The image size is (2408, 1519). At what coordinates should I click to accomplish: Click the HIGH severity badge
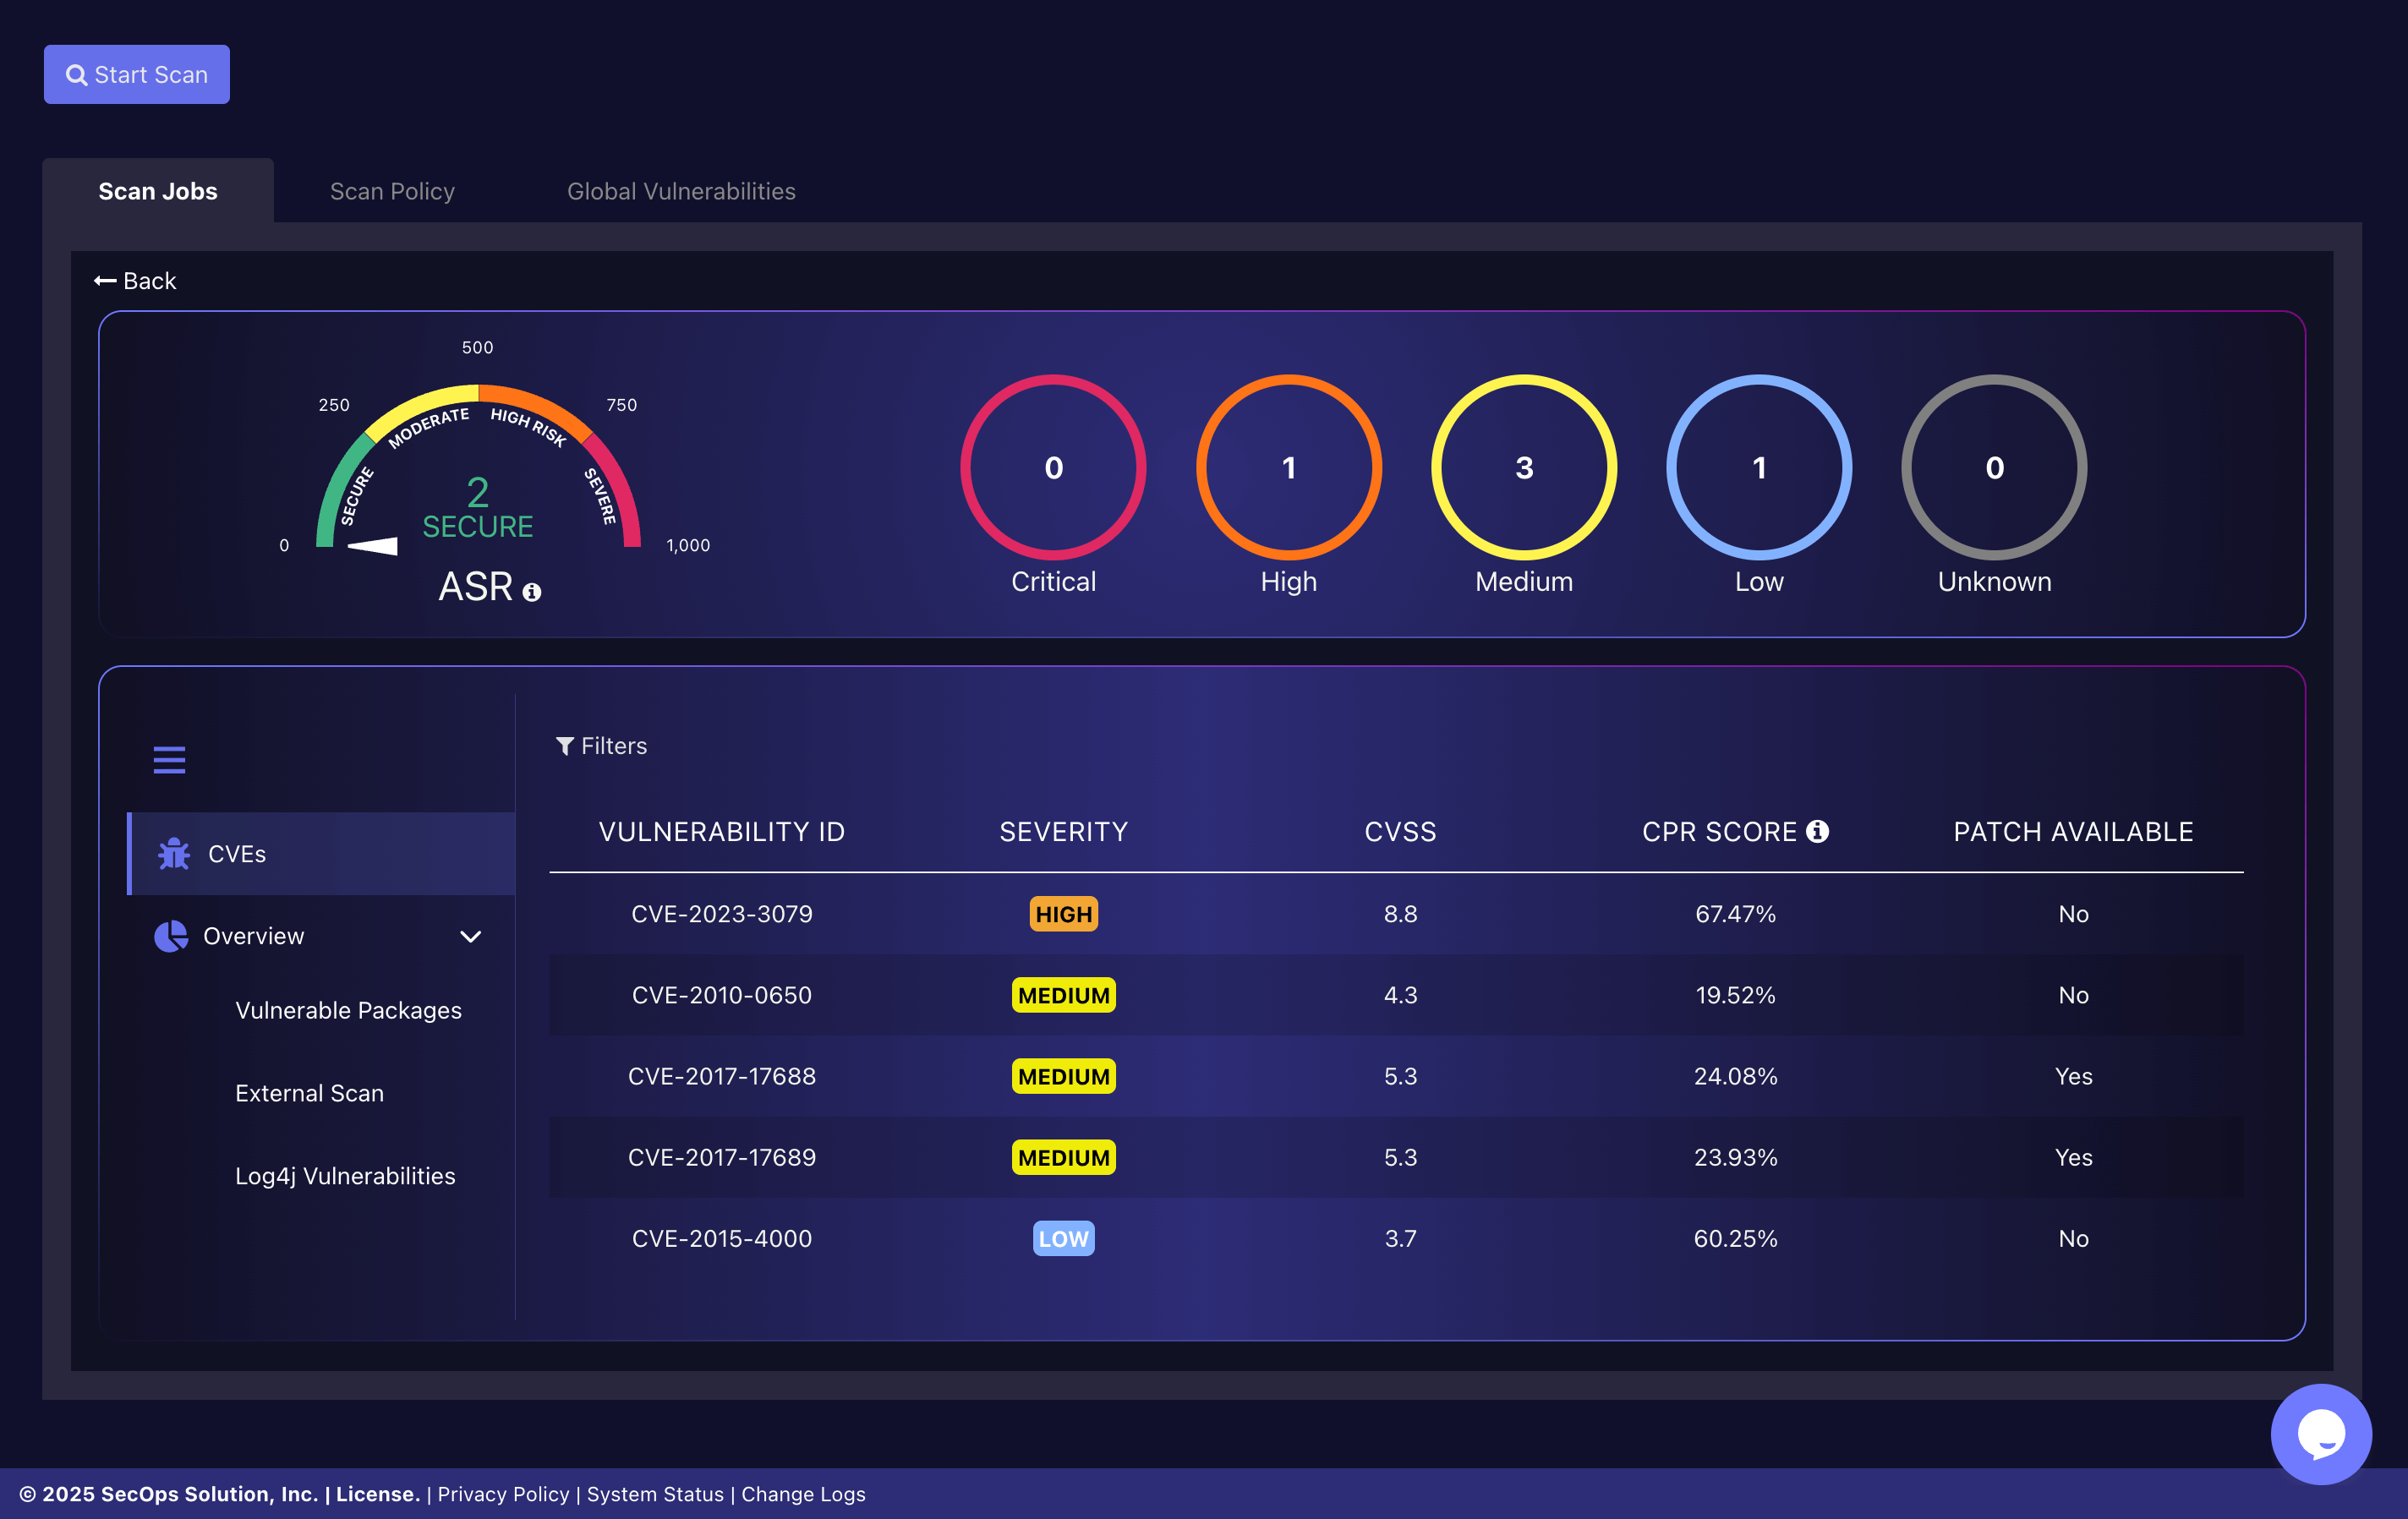(1063, 914)
